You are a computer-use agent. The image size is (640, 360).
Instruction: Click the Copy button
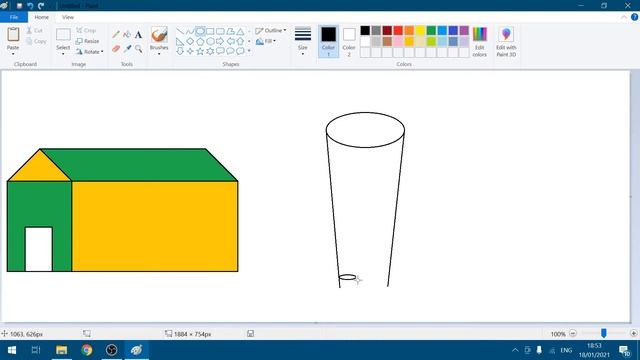[36, 41]
